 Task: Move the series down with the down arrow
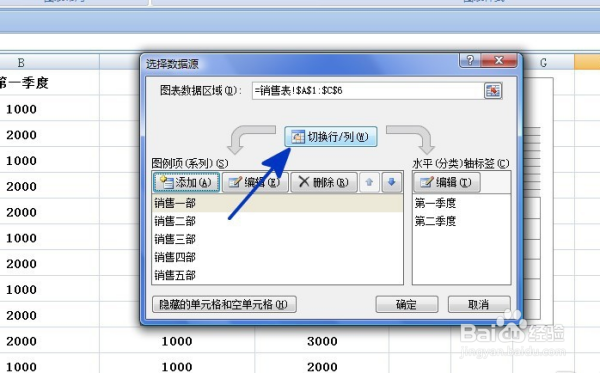391,182
